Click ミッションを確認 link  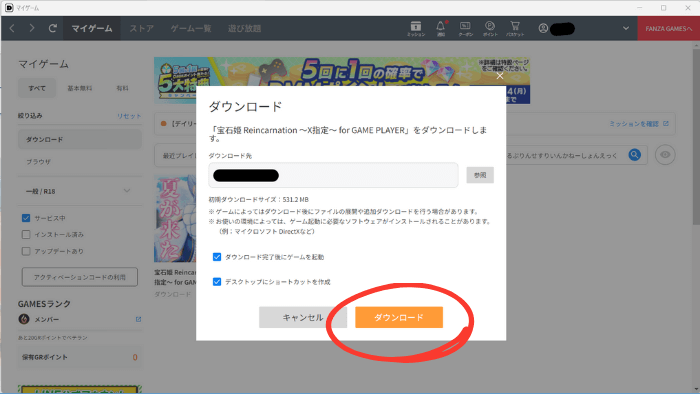point(639,124)
